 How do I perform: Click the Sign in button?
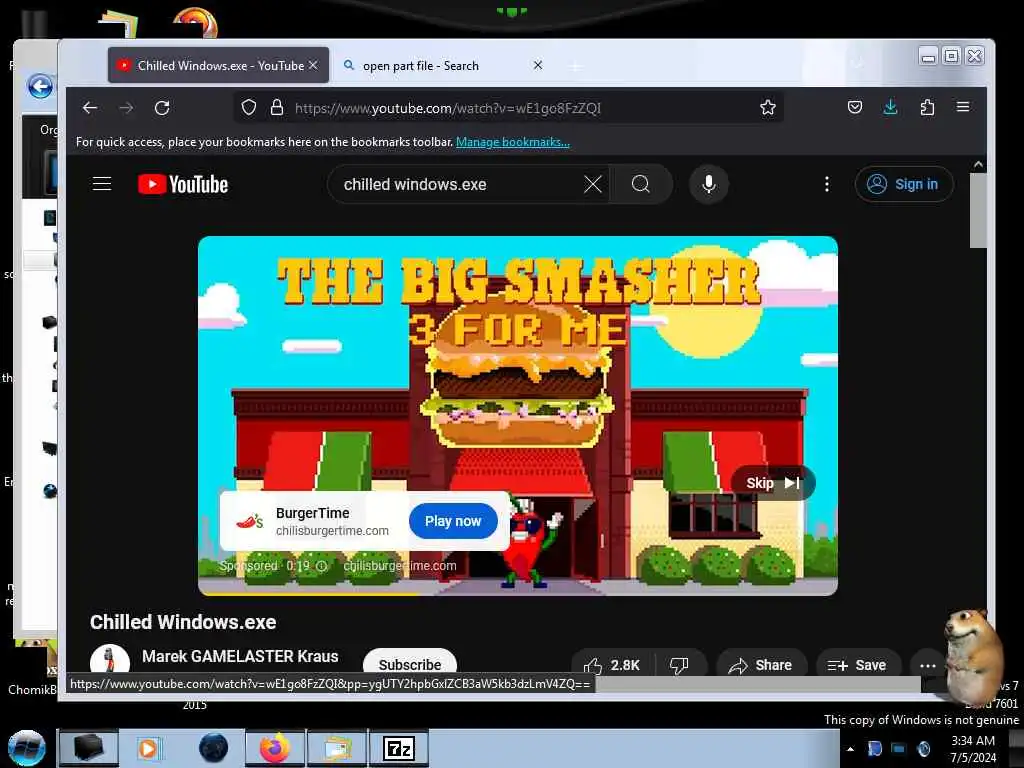click(904, 184)
